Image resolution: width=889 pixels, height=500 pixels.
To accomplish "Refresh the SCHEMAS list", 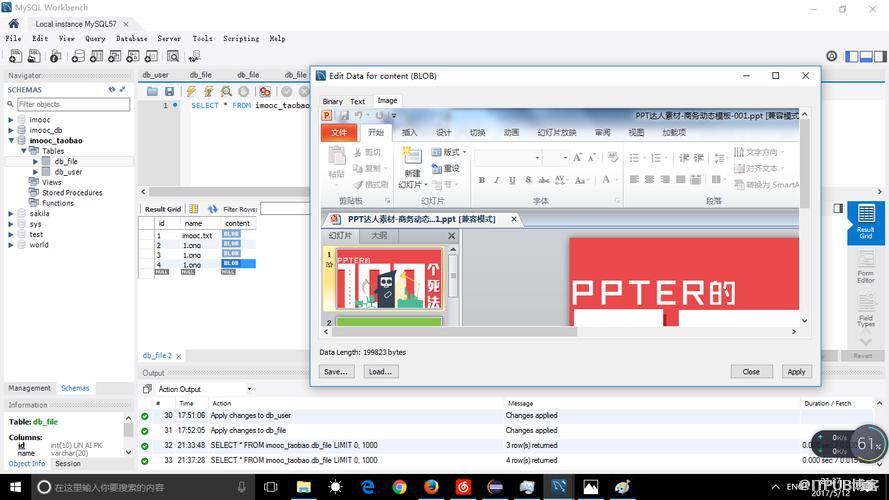I will [112, 90].
